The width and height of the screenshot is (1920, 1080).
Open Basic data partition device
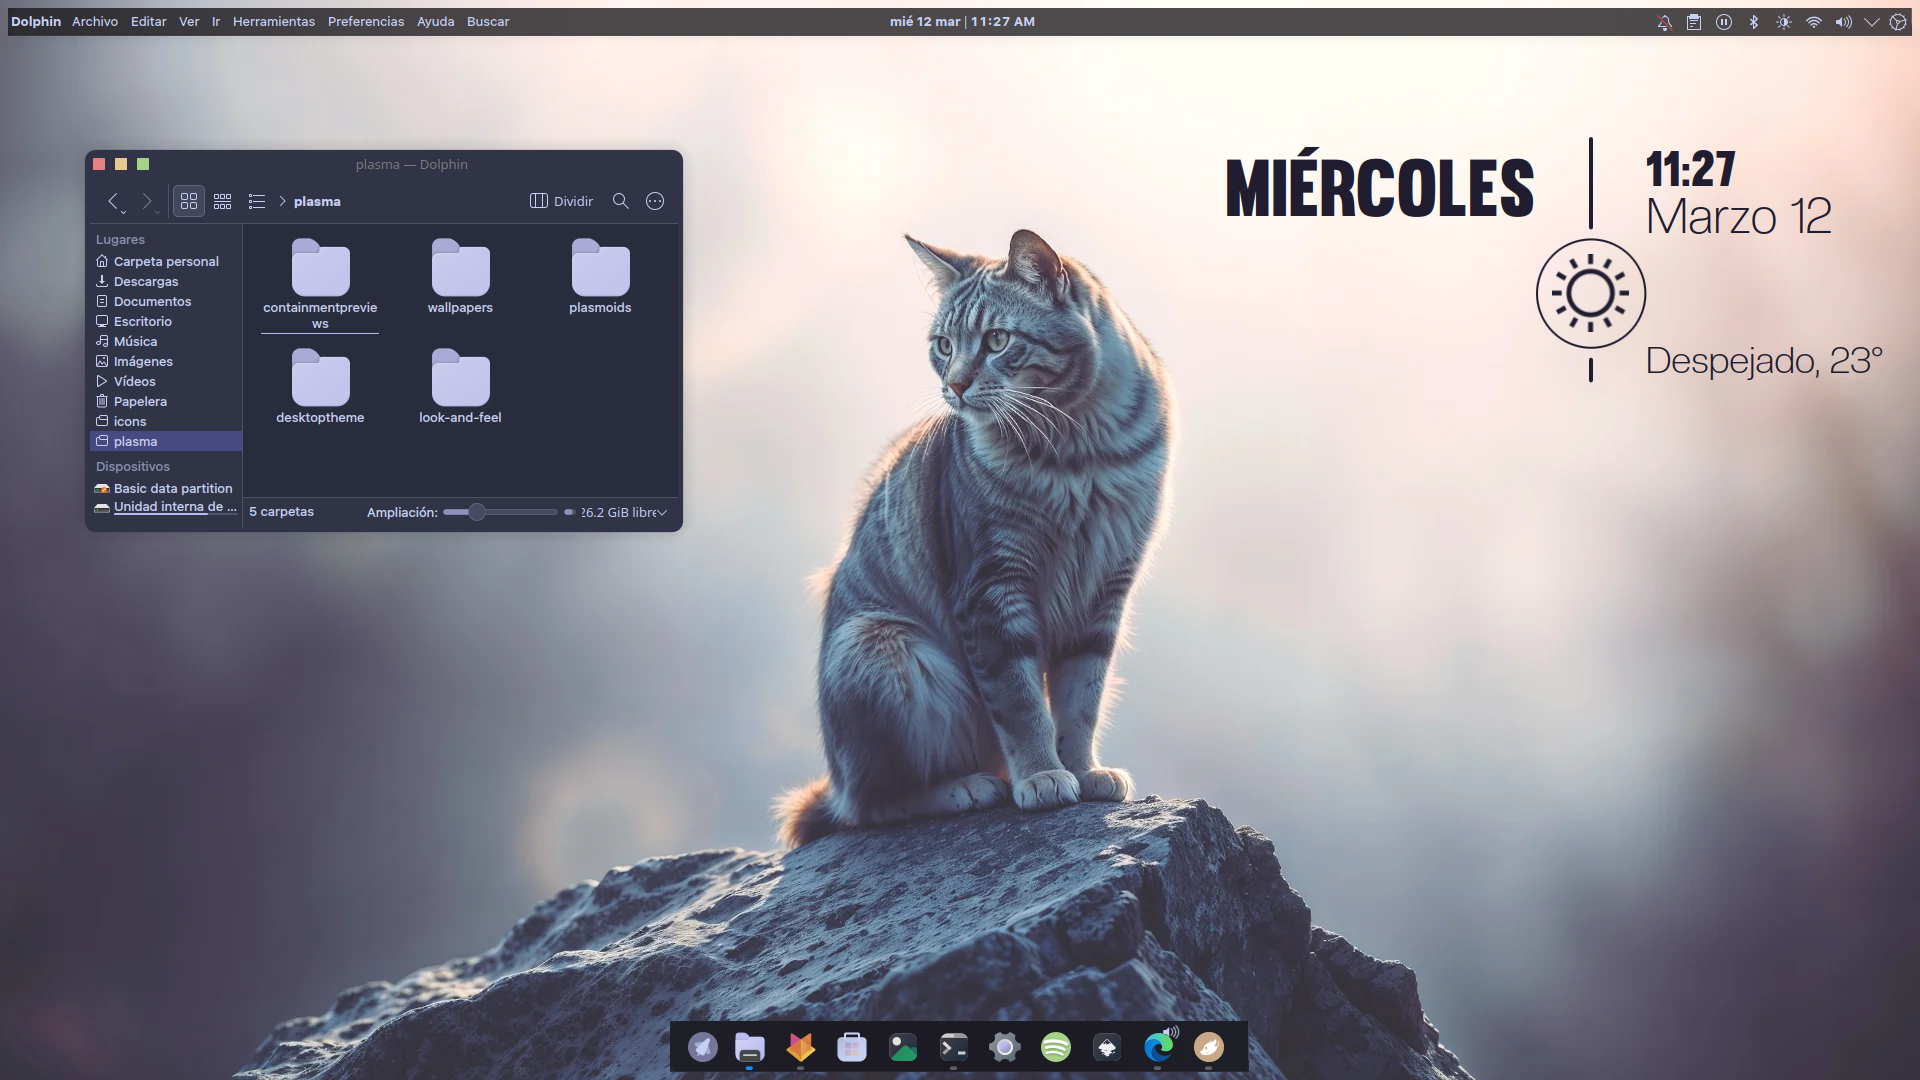coord(166,488)
